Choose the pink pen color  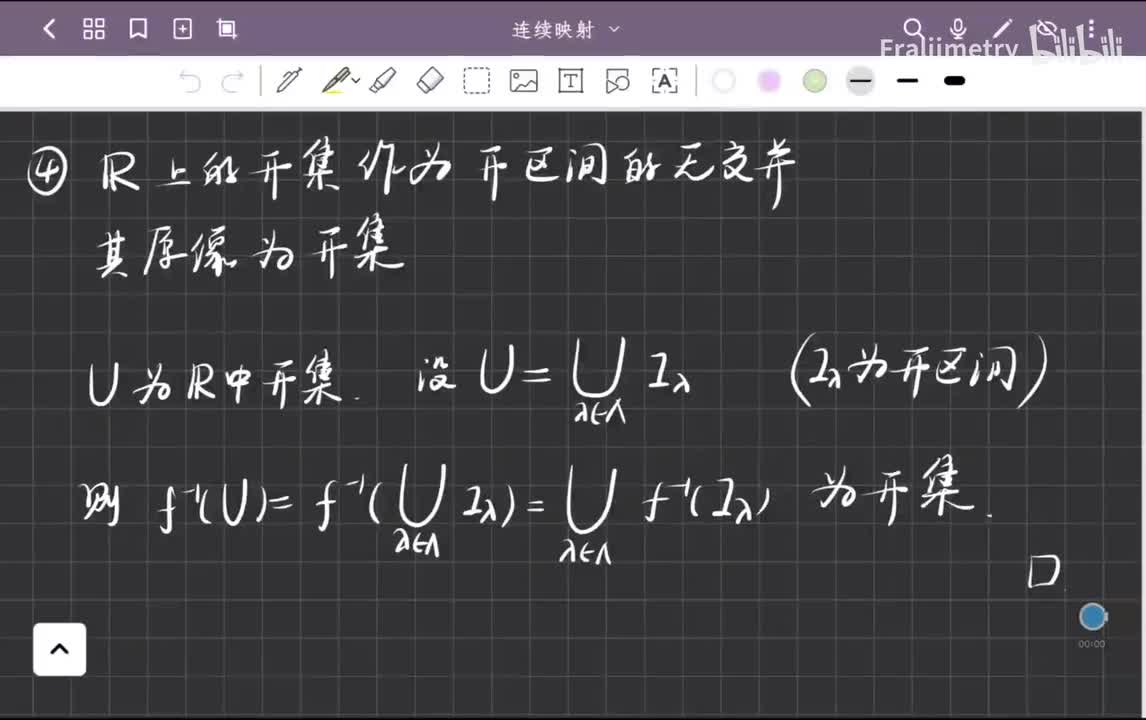pos(769,81)
